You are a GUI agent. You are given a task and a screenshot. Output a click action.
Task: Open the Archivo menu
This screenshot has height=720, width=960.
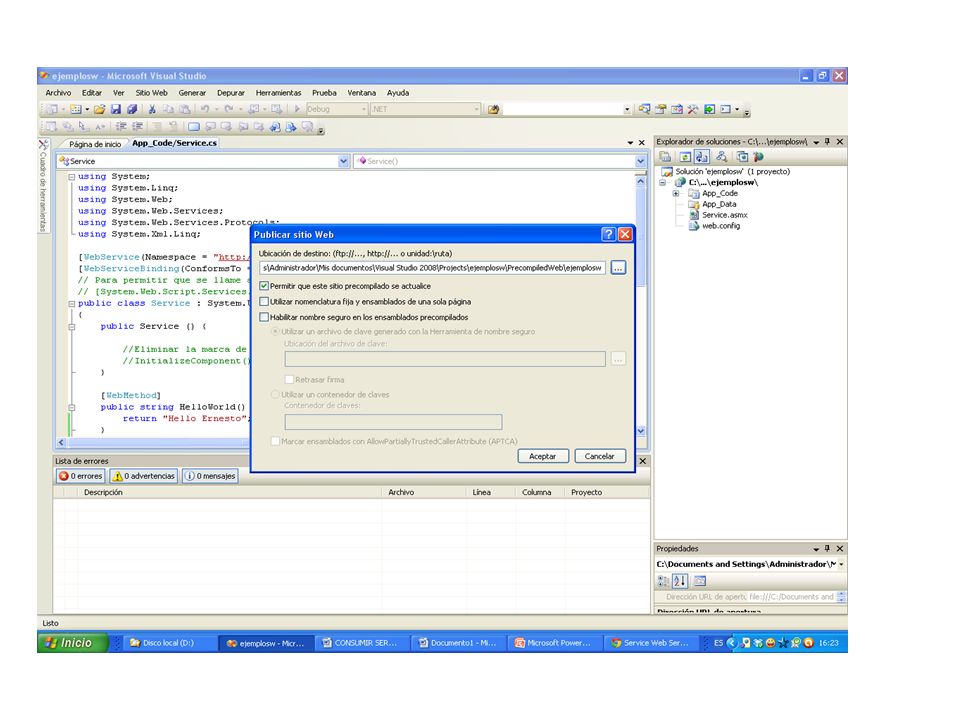click(58, 93)
